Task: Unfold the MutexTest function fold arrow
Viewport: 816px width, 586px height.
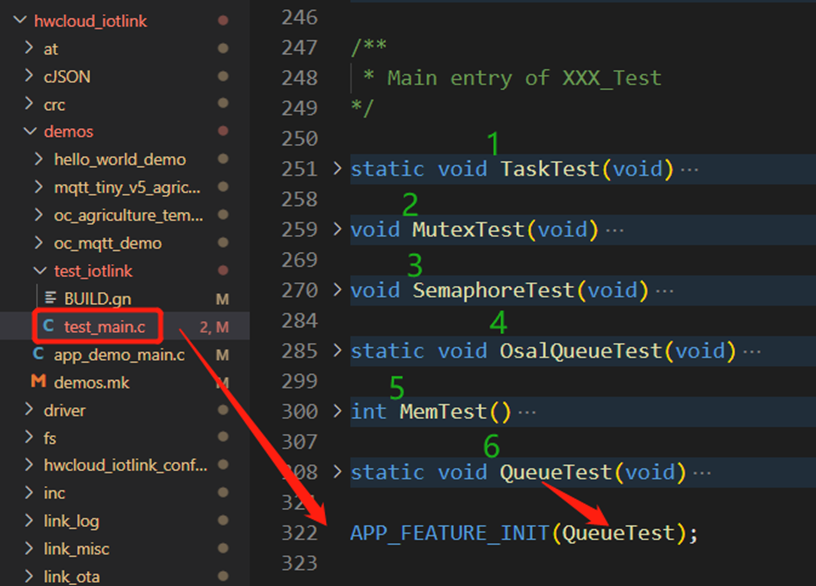Action: (x=337, y=229)
